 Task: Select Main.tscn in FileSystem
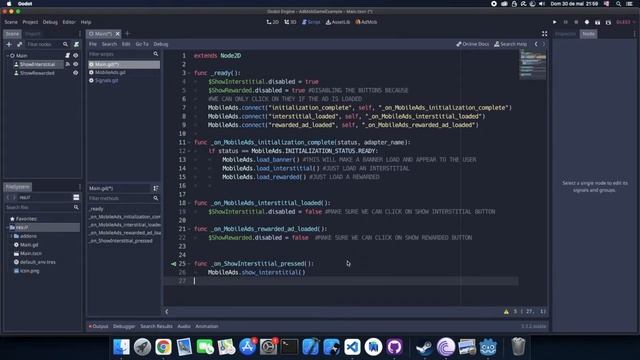(x=31, y=253)
